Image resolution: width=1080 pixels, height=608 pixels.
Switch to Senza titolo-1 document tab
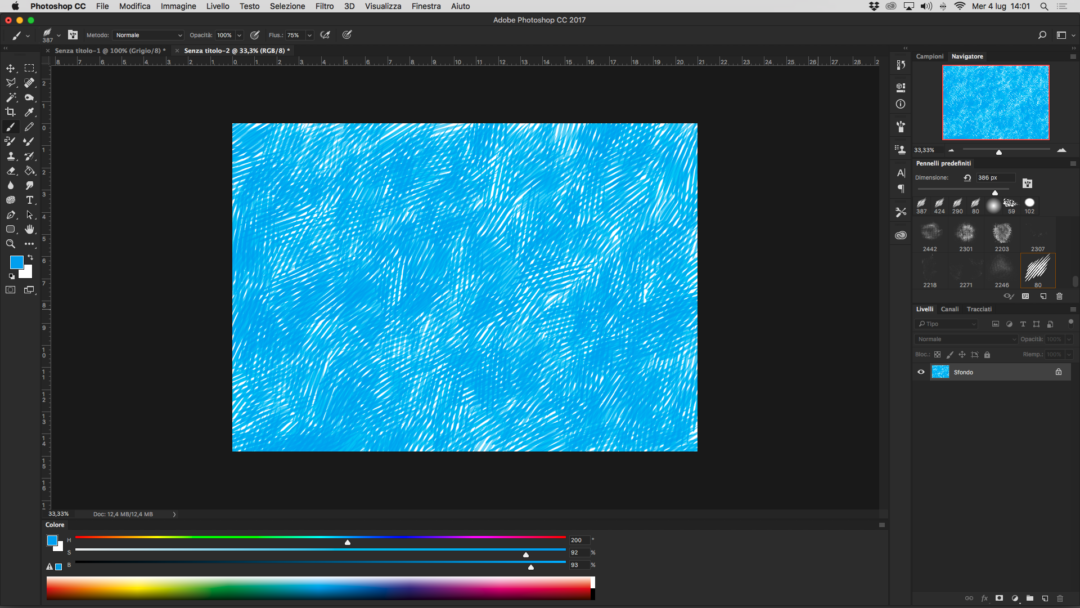(110, 51)
